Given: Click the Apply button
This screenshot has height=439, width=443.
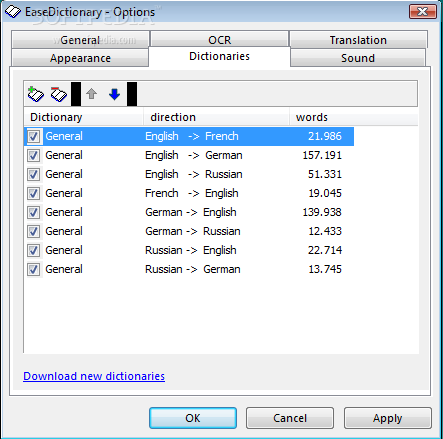Looking at the screenshot, I should [388, 418].
